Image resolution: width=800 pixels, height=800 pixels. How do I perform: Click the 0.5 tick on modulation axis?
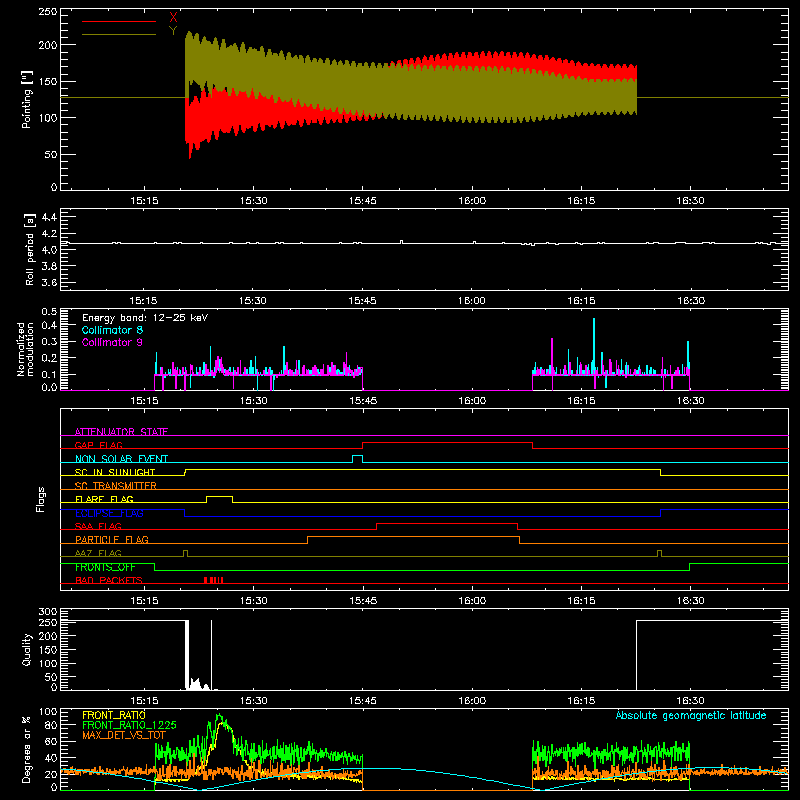coord(49,312)
